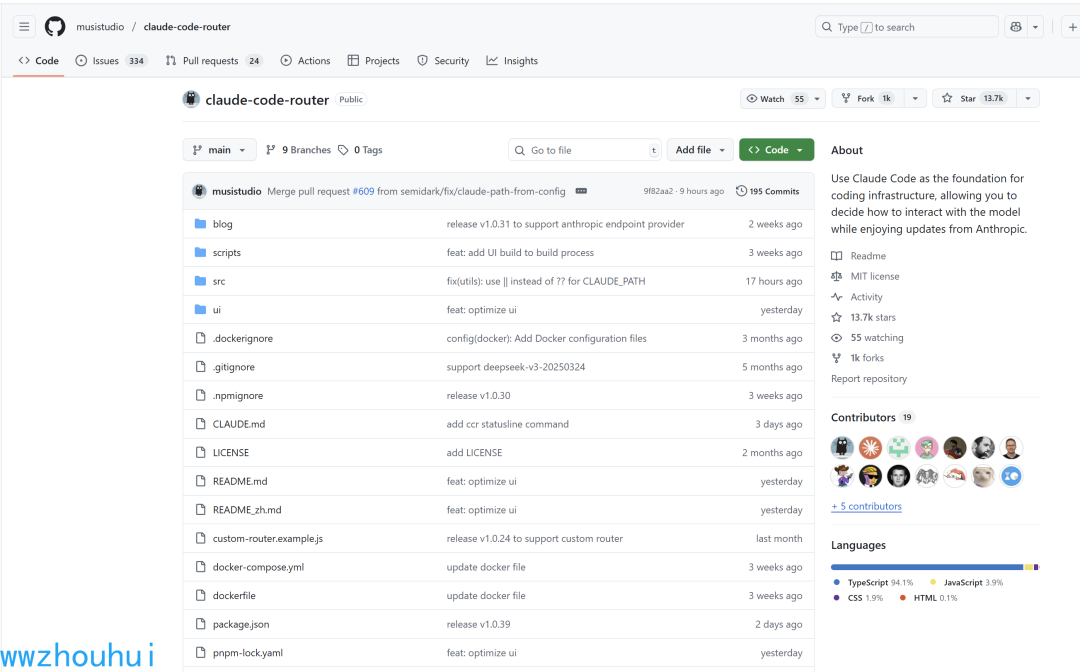Click the scripts folder icon
This screenshot has width=1080, height=672.
pyautogui.click(x=200, y=253)
